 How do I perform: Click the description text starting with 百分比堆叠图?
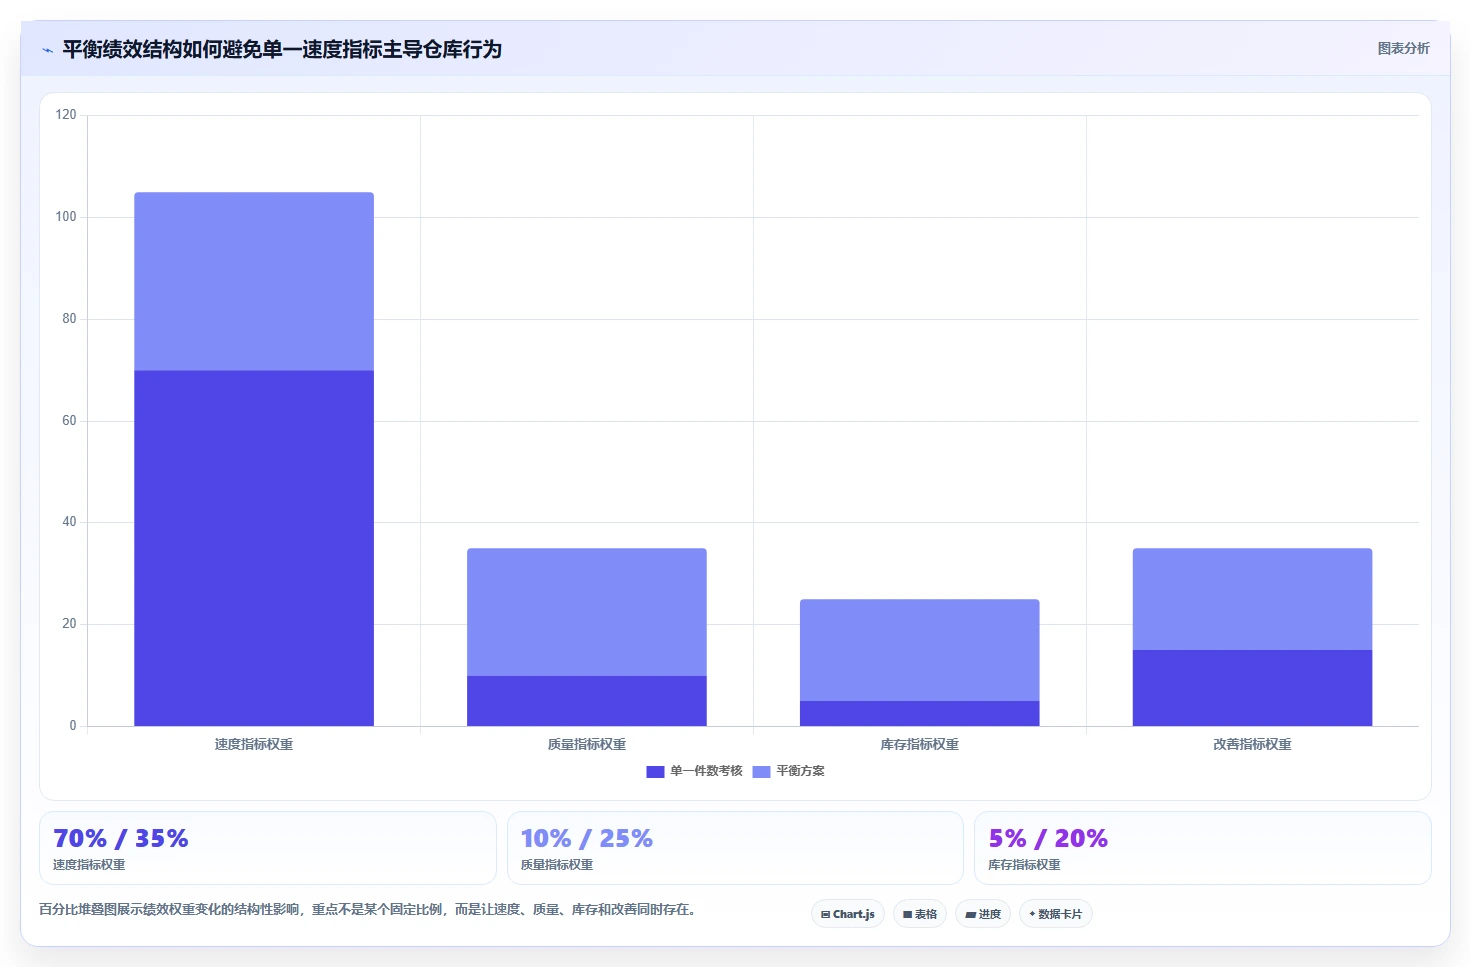click(367, 910)
